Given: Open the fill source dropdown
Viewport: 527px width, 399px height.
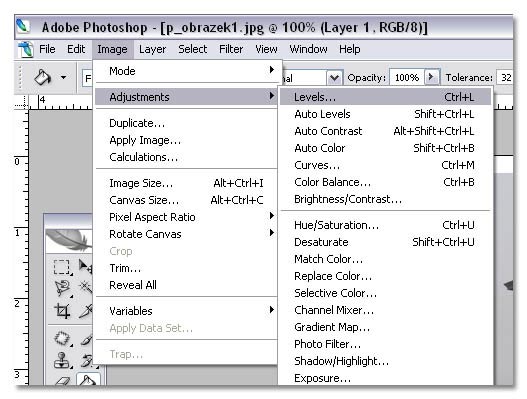Looking at the screenshot, I should pyautogui.click(x=87, y=78).
